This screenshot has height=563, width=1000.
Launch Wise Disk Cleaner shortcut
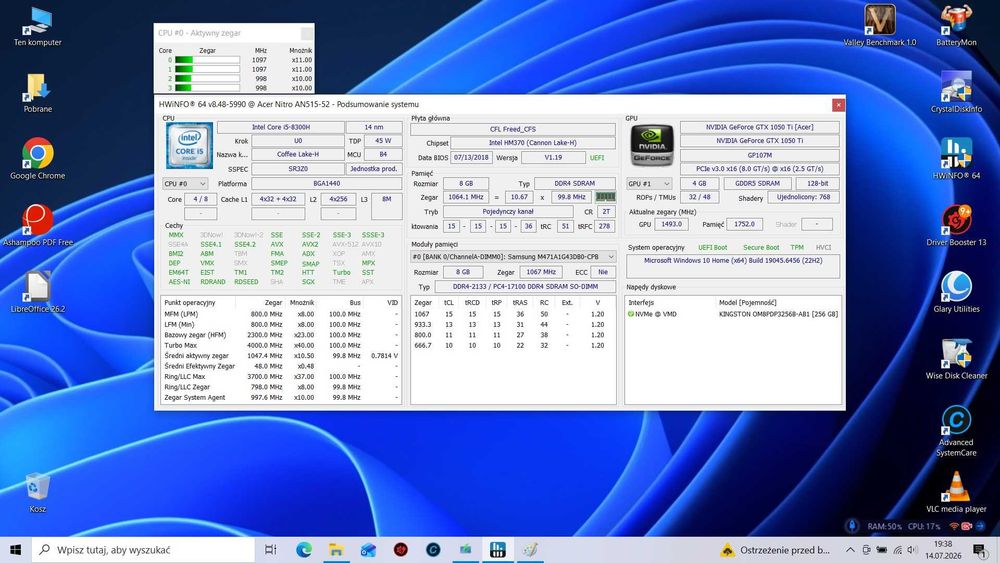click(x=956, y=359)
